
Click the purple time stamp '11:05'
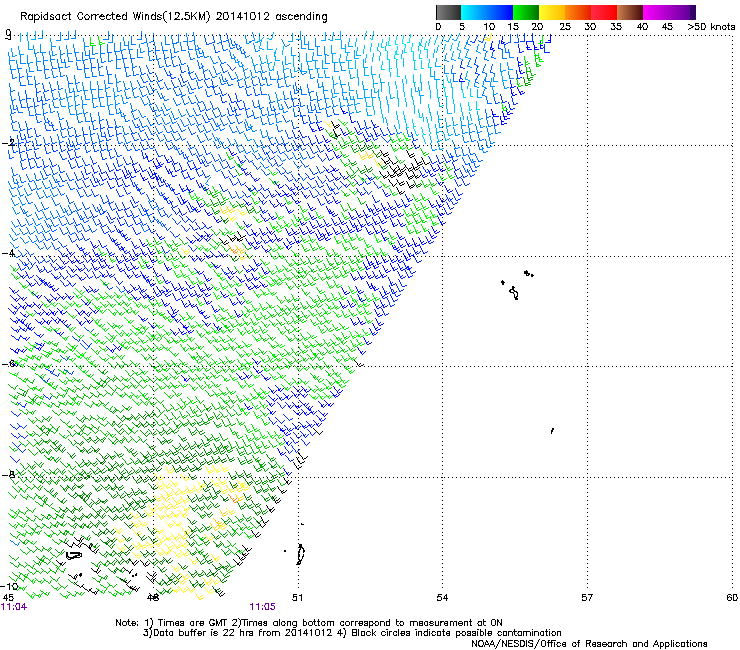coord(262,607)
